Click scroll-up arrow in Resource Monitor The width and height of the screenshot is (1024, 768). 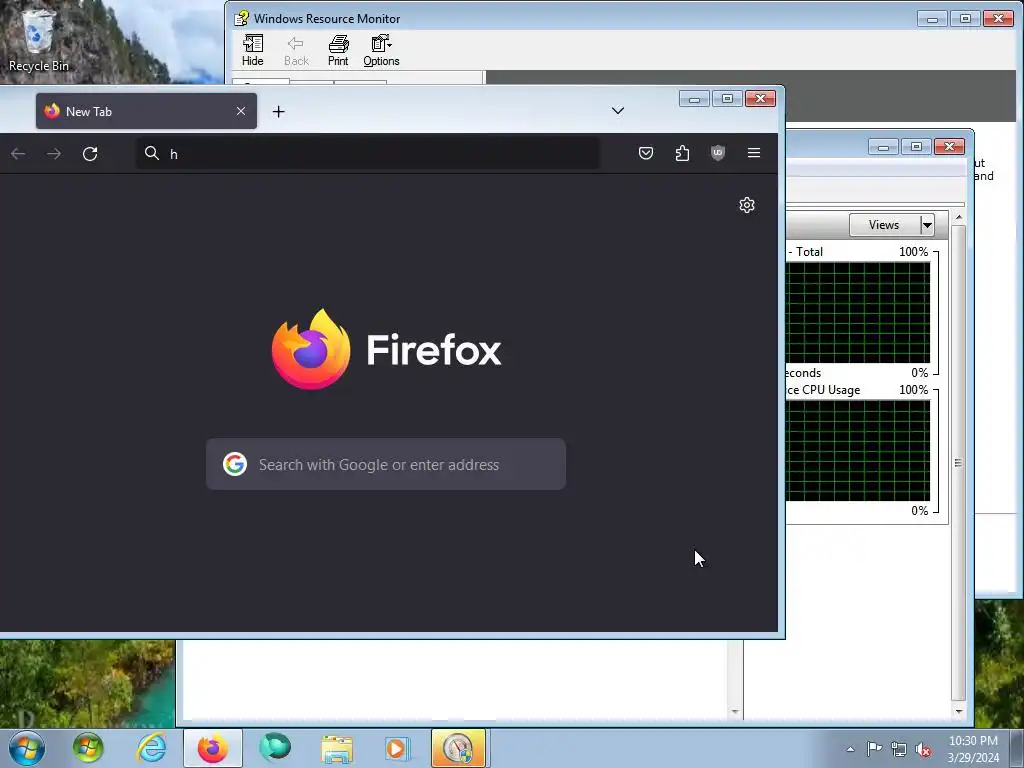[x=958, y=217]
